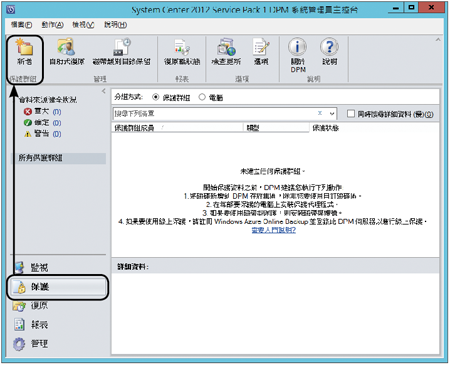Image resolution: width=450 pixels, height=365 pixels.
Task: Click the OK (0) count link
Action: click(57, 123)
